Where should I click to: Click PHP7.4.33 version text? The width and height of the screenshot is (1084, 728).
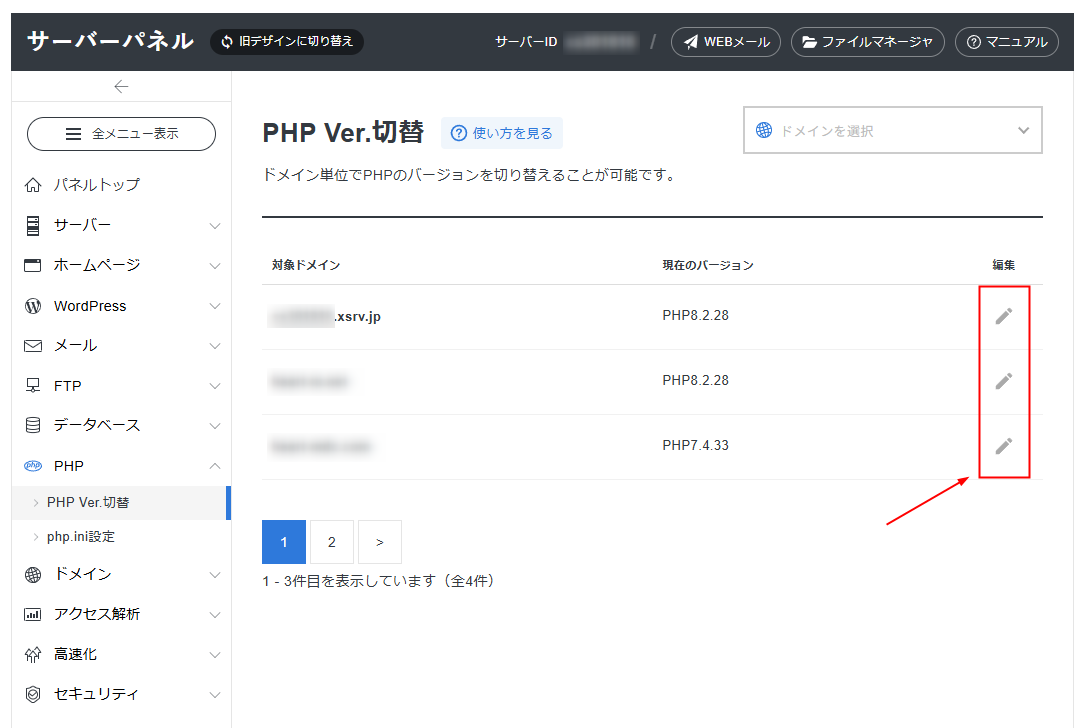click(x=695, y=445)
